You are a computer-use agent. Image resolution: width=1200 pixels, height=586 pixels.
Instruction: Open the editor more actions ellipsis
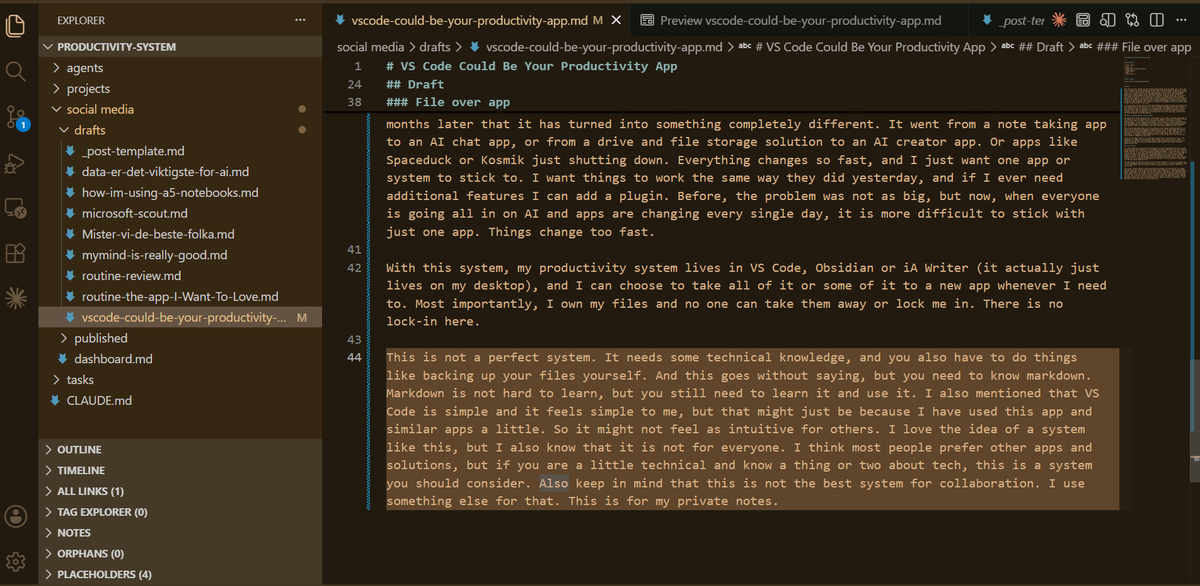pyautogui.click(x=1181, y=20)
